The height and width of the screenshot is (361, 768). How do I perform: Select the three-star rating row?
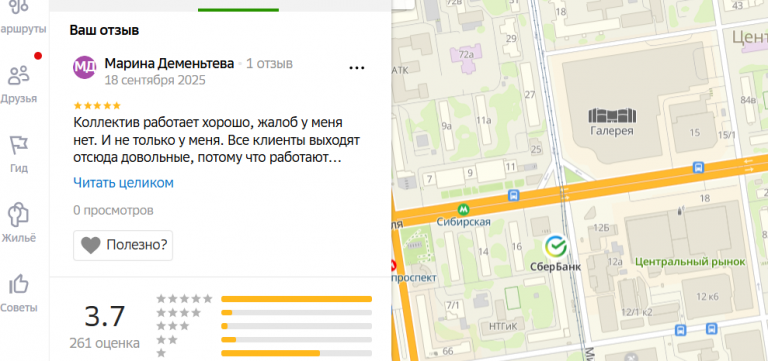pos(264,326)
